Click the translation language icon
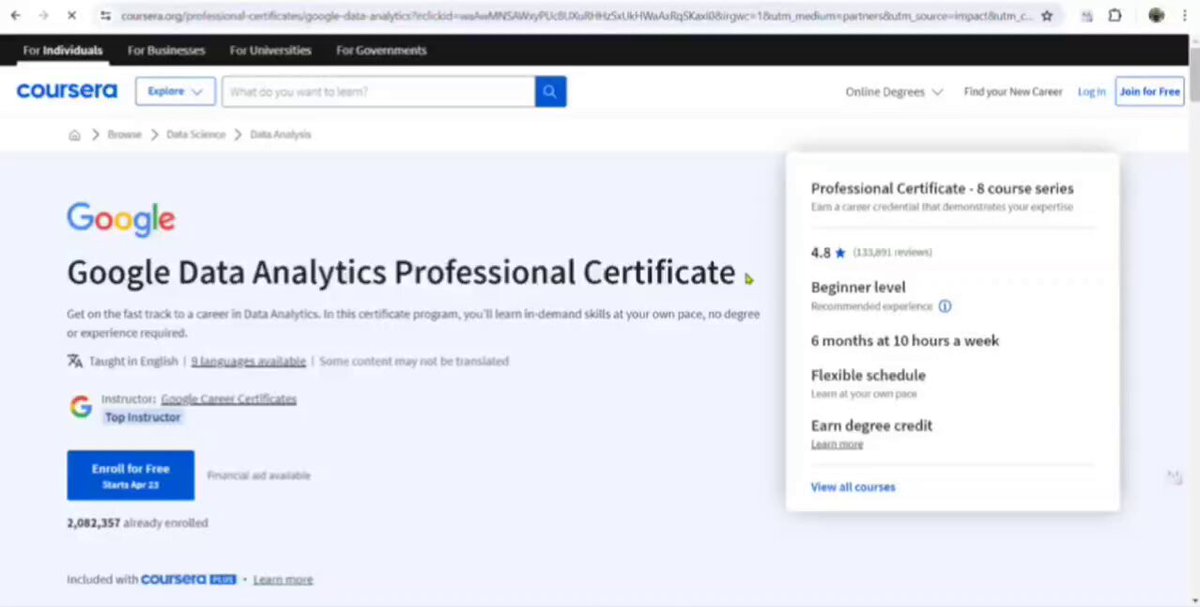Screen dimensions: 1200x607 pyautogui.click(x=75, y=361)
